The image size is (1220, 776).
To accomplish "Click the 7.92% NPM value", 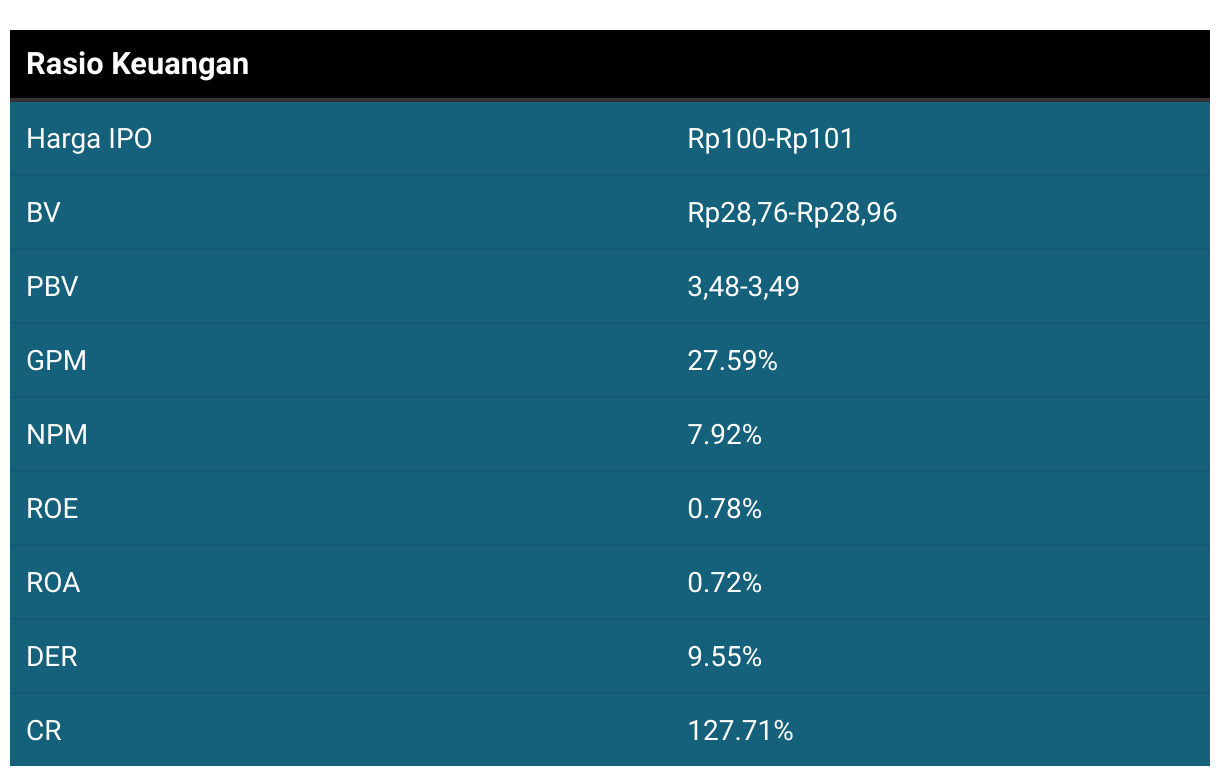I will tap(724, 435).
